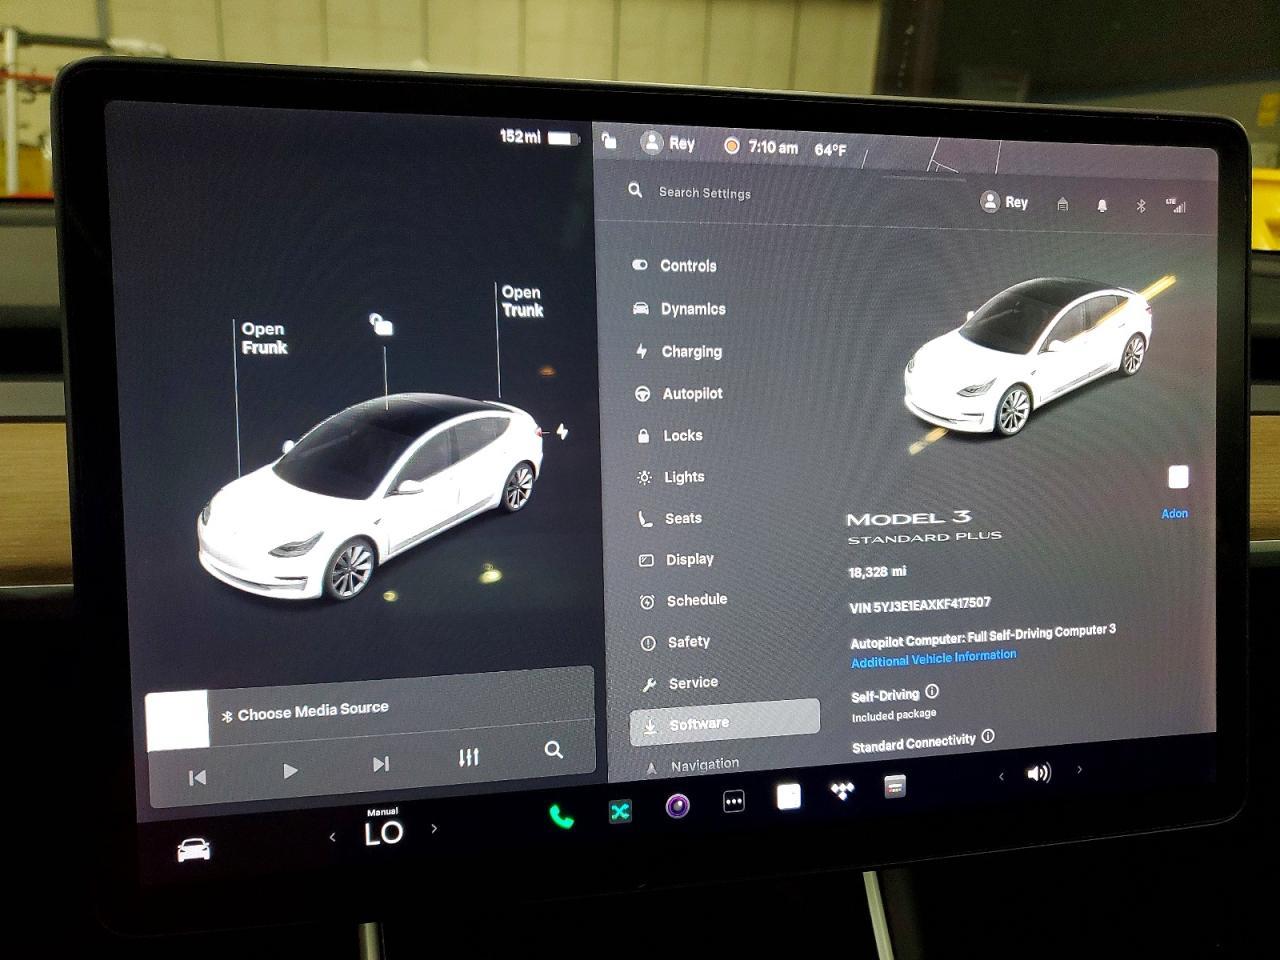Image resolution: width=1280 pixels, height=960 pixels.
Task: Select Display in the settings list
Action: (x=677, y=560)
